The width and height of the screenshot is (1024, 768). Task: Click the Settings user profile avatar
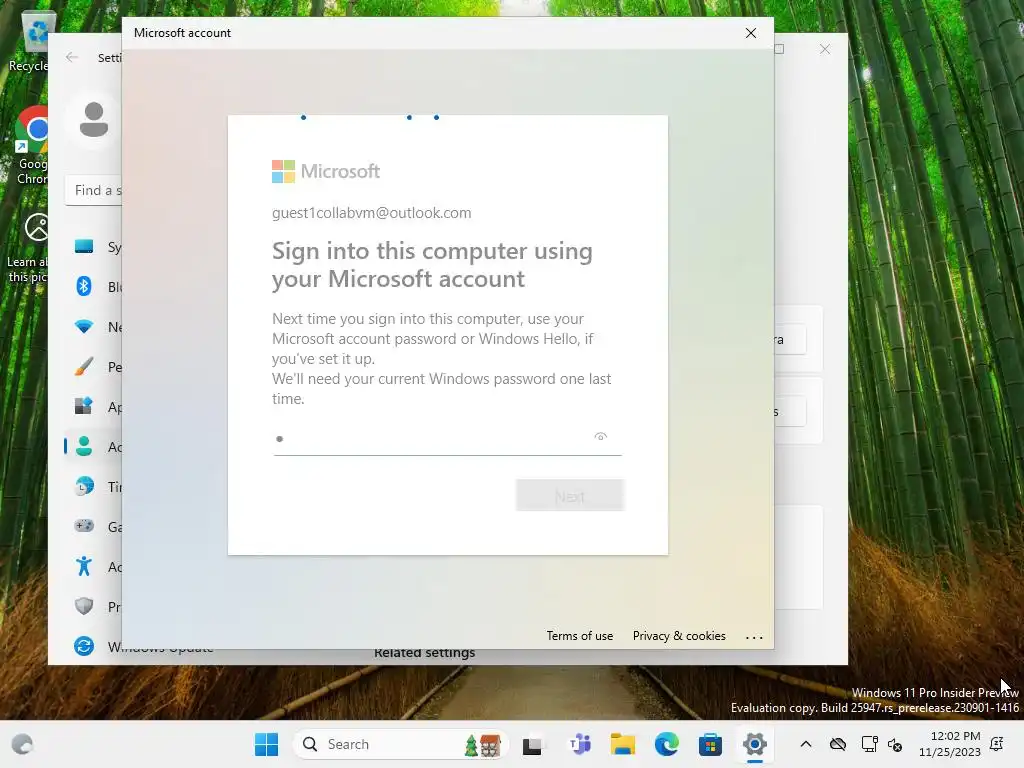pos(93,120)
